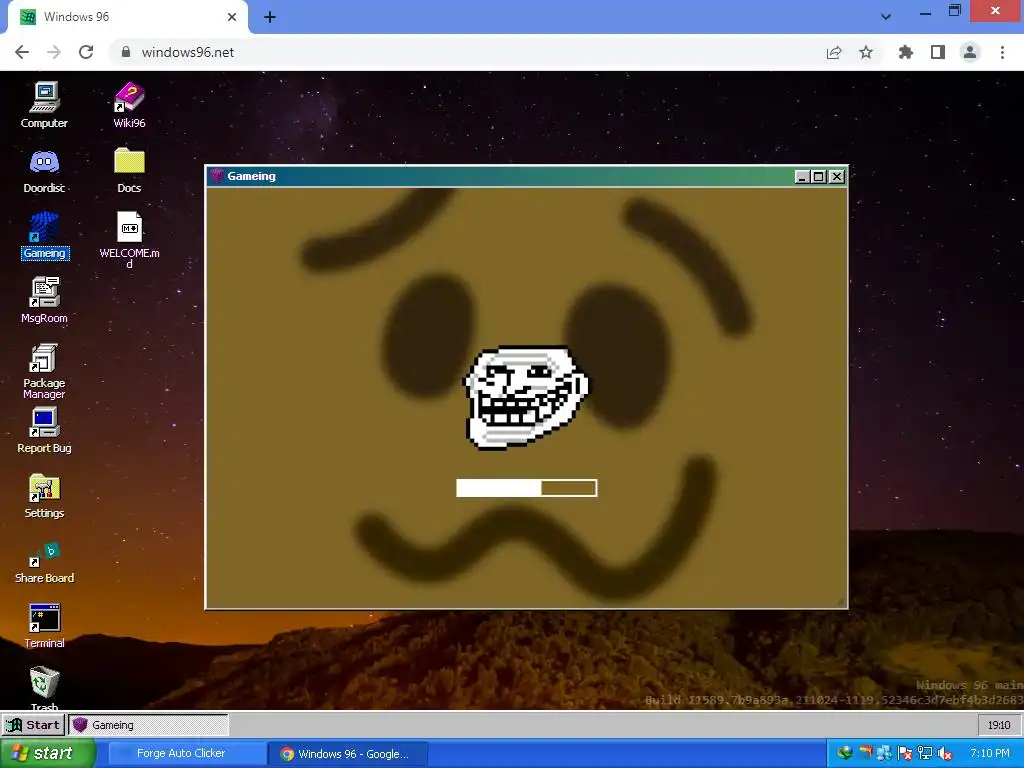Open the WELCOME.md file icon

click(129, 239)
